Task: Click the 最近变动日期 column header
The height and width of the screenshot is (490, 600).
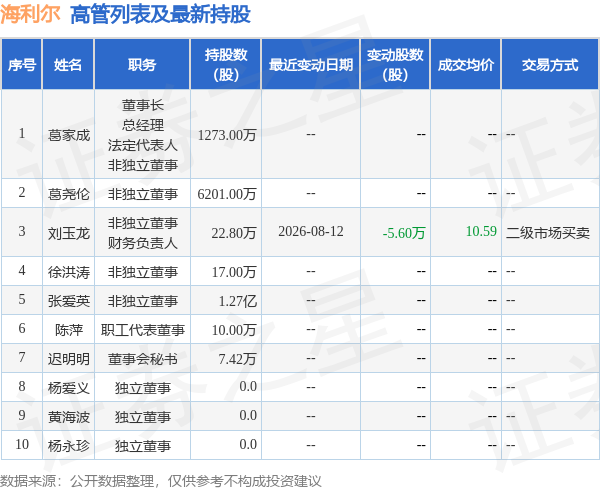Action: pos(311,64)
